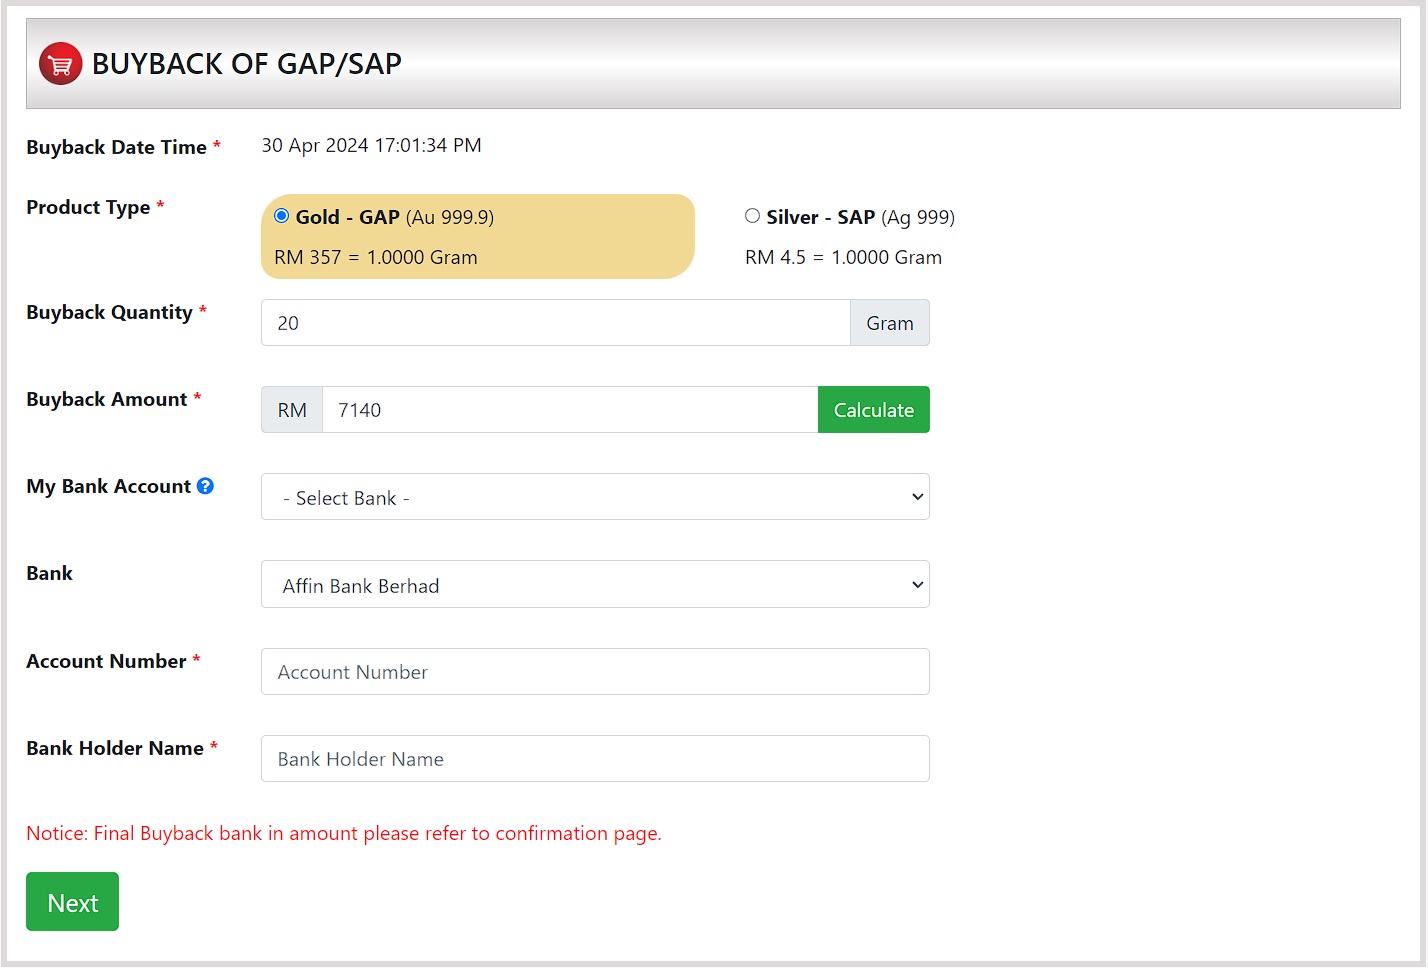Click the RM currency prefix box

pyautogui.click(x=292, y=410)
